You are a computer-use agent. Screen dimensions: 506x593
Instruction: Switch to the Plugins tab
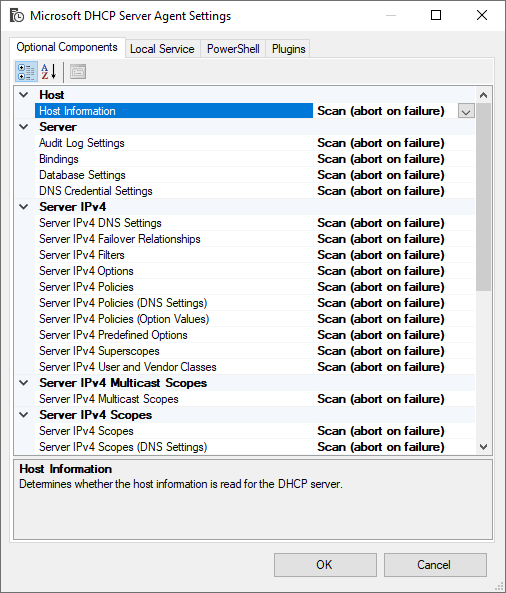pos(289,49)
